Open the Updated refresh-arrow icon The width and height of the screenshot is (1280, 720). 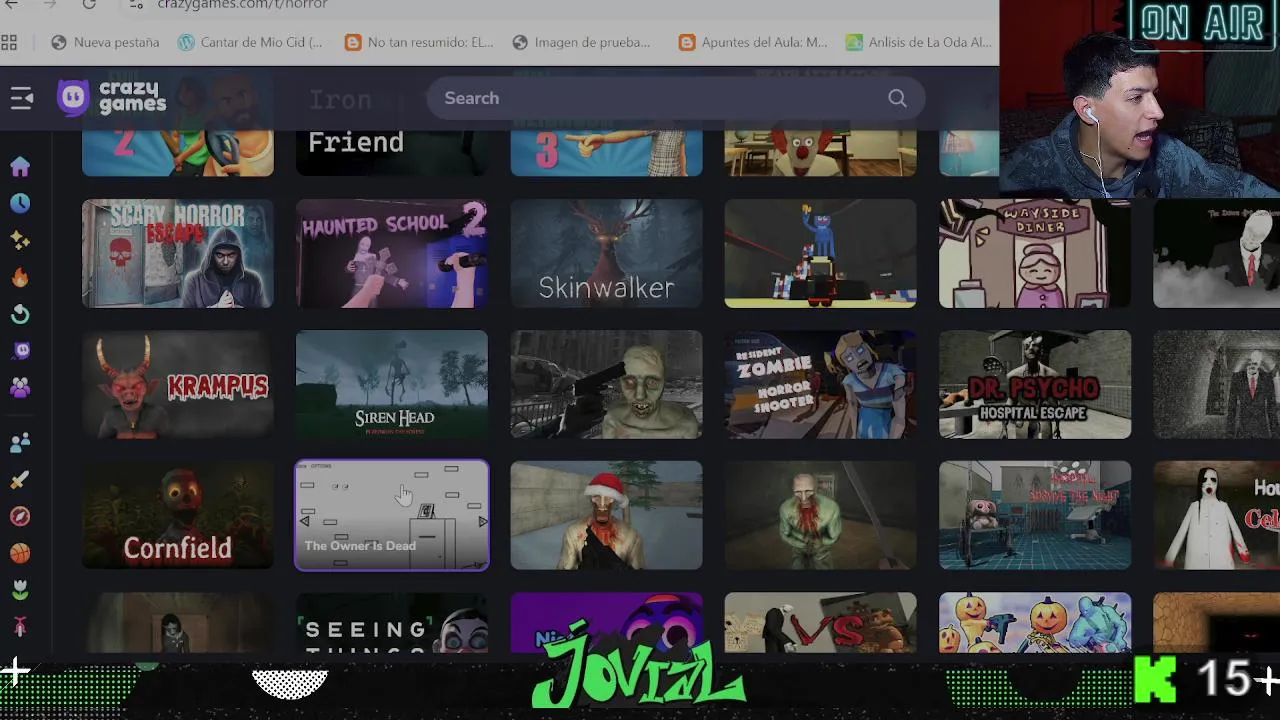point(20,314)
